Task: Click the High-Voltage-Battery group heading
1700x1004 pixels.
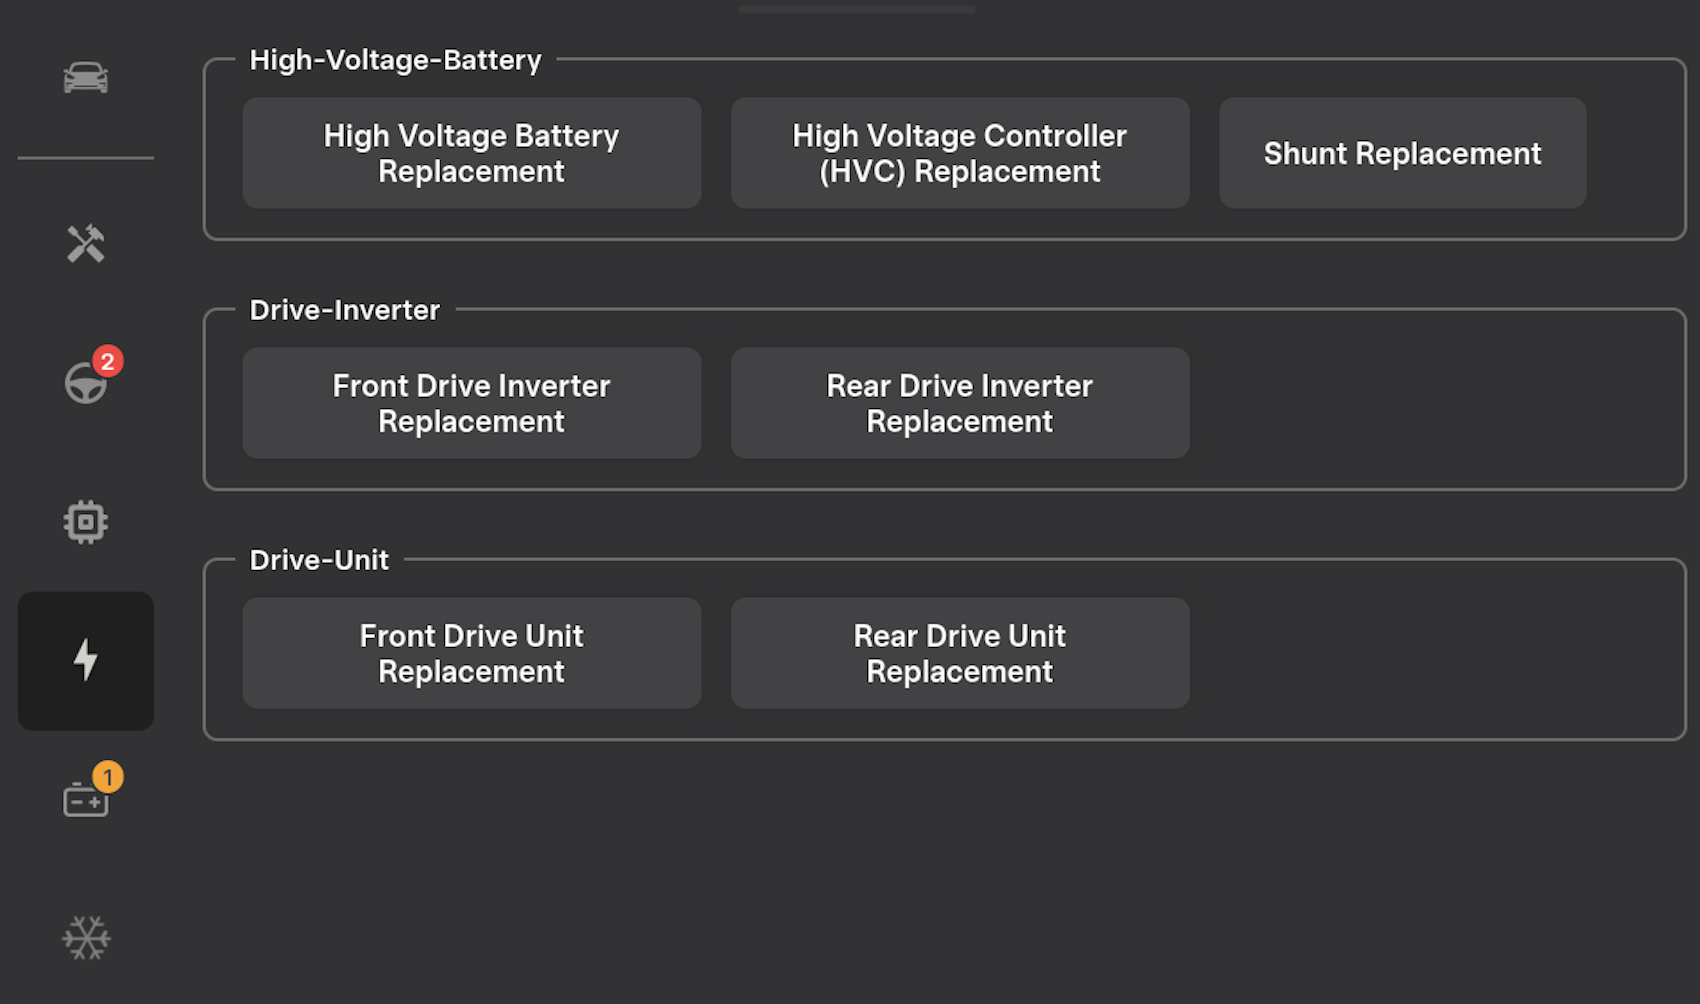Action: click(395, 60)
